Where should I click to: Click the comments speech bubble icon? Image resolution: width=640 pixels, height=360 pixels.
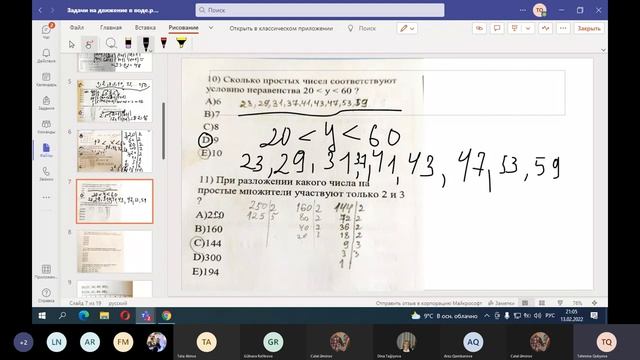497,28
